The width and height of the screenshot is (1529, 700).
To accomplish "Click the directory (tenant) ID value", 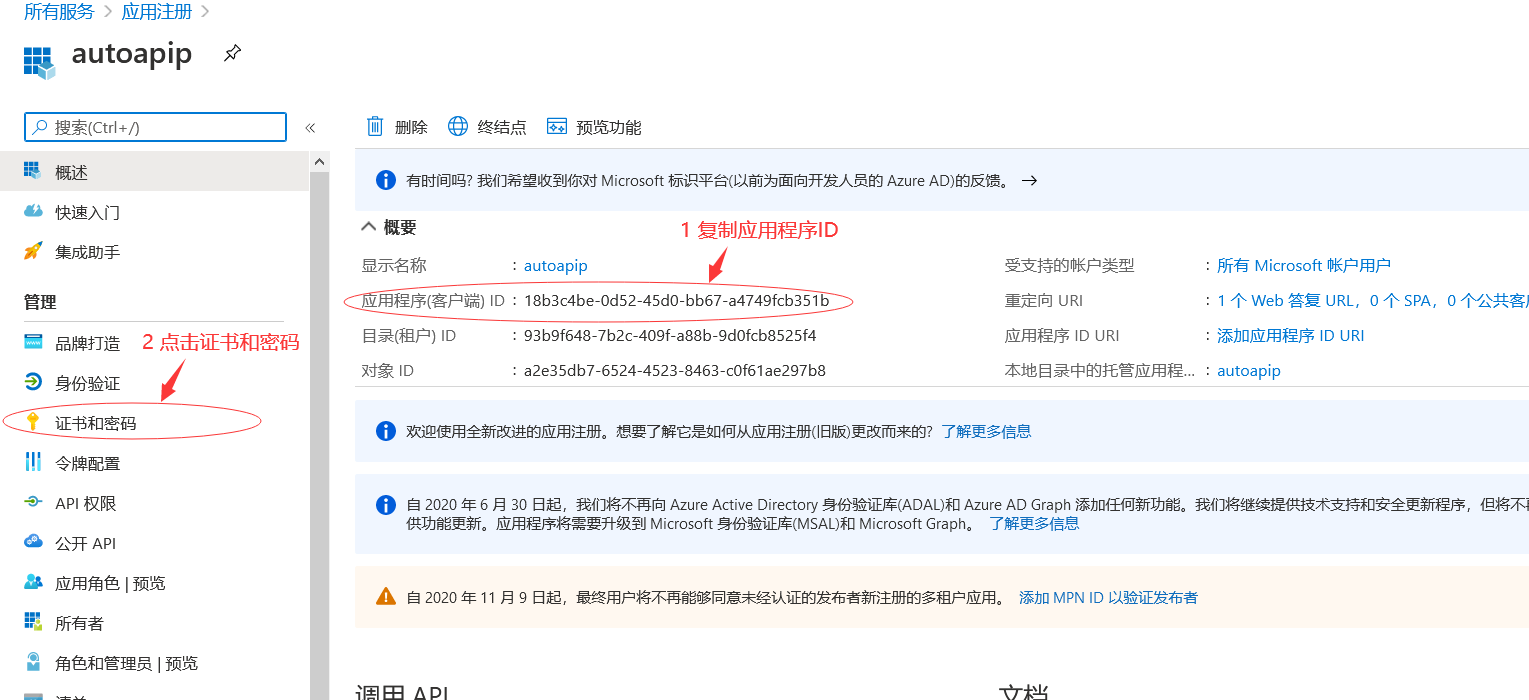I will [x=670, y=335].
